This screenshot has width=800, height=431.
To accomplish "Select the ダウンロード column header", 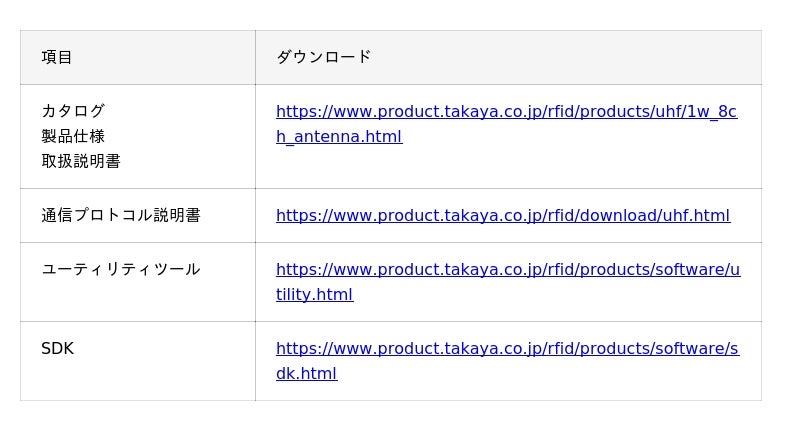I will (323, 58).
